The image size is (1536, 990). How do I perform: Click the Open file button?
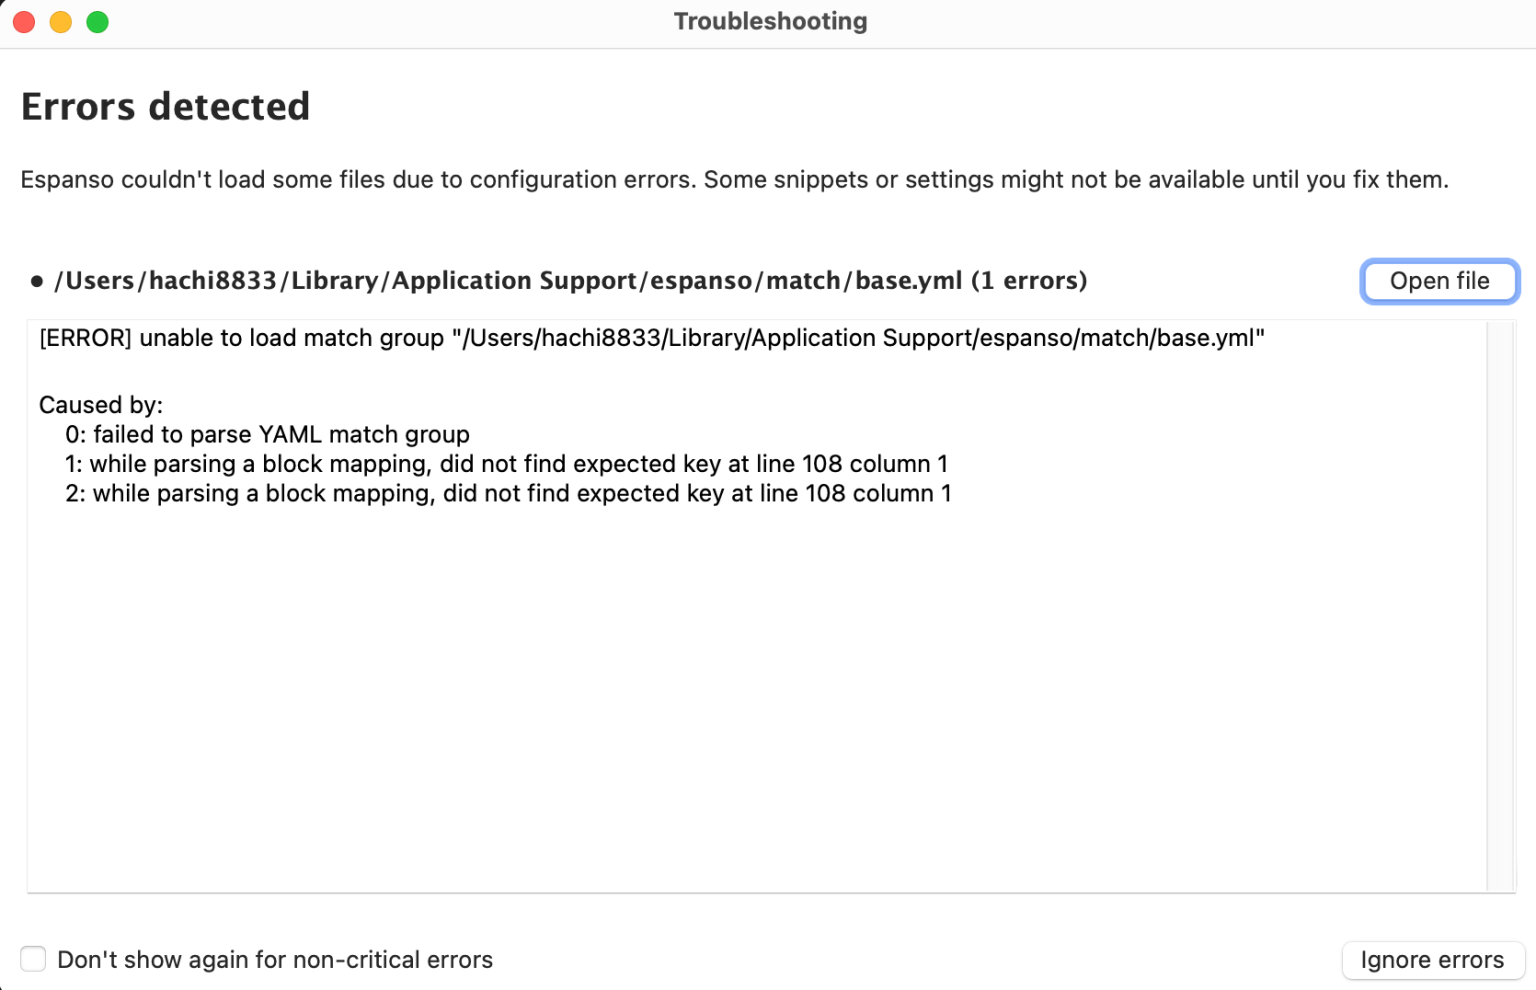(x=1439, y=281)
